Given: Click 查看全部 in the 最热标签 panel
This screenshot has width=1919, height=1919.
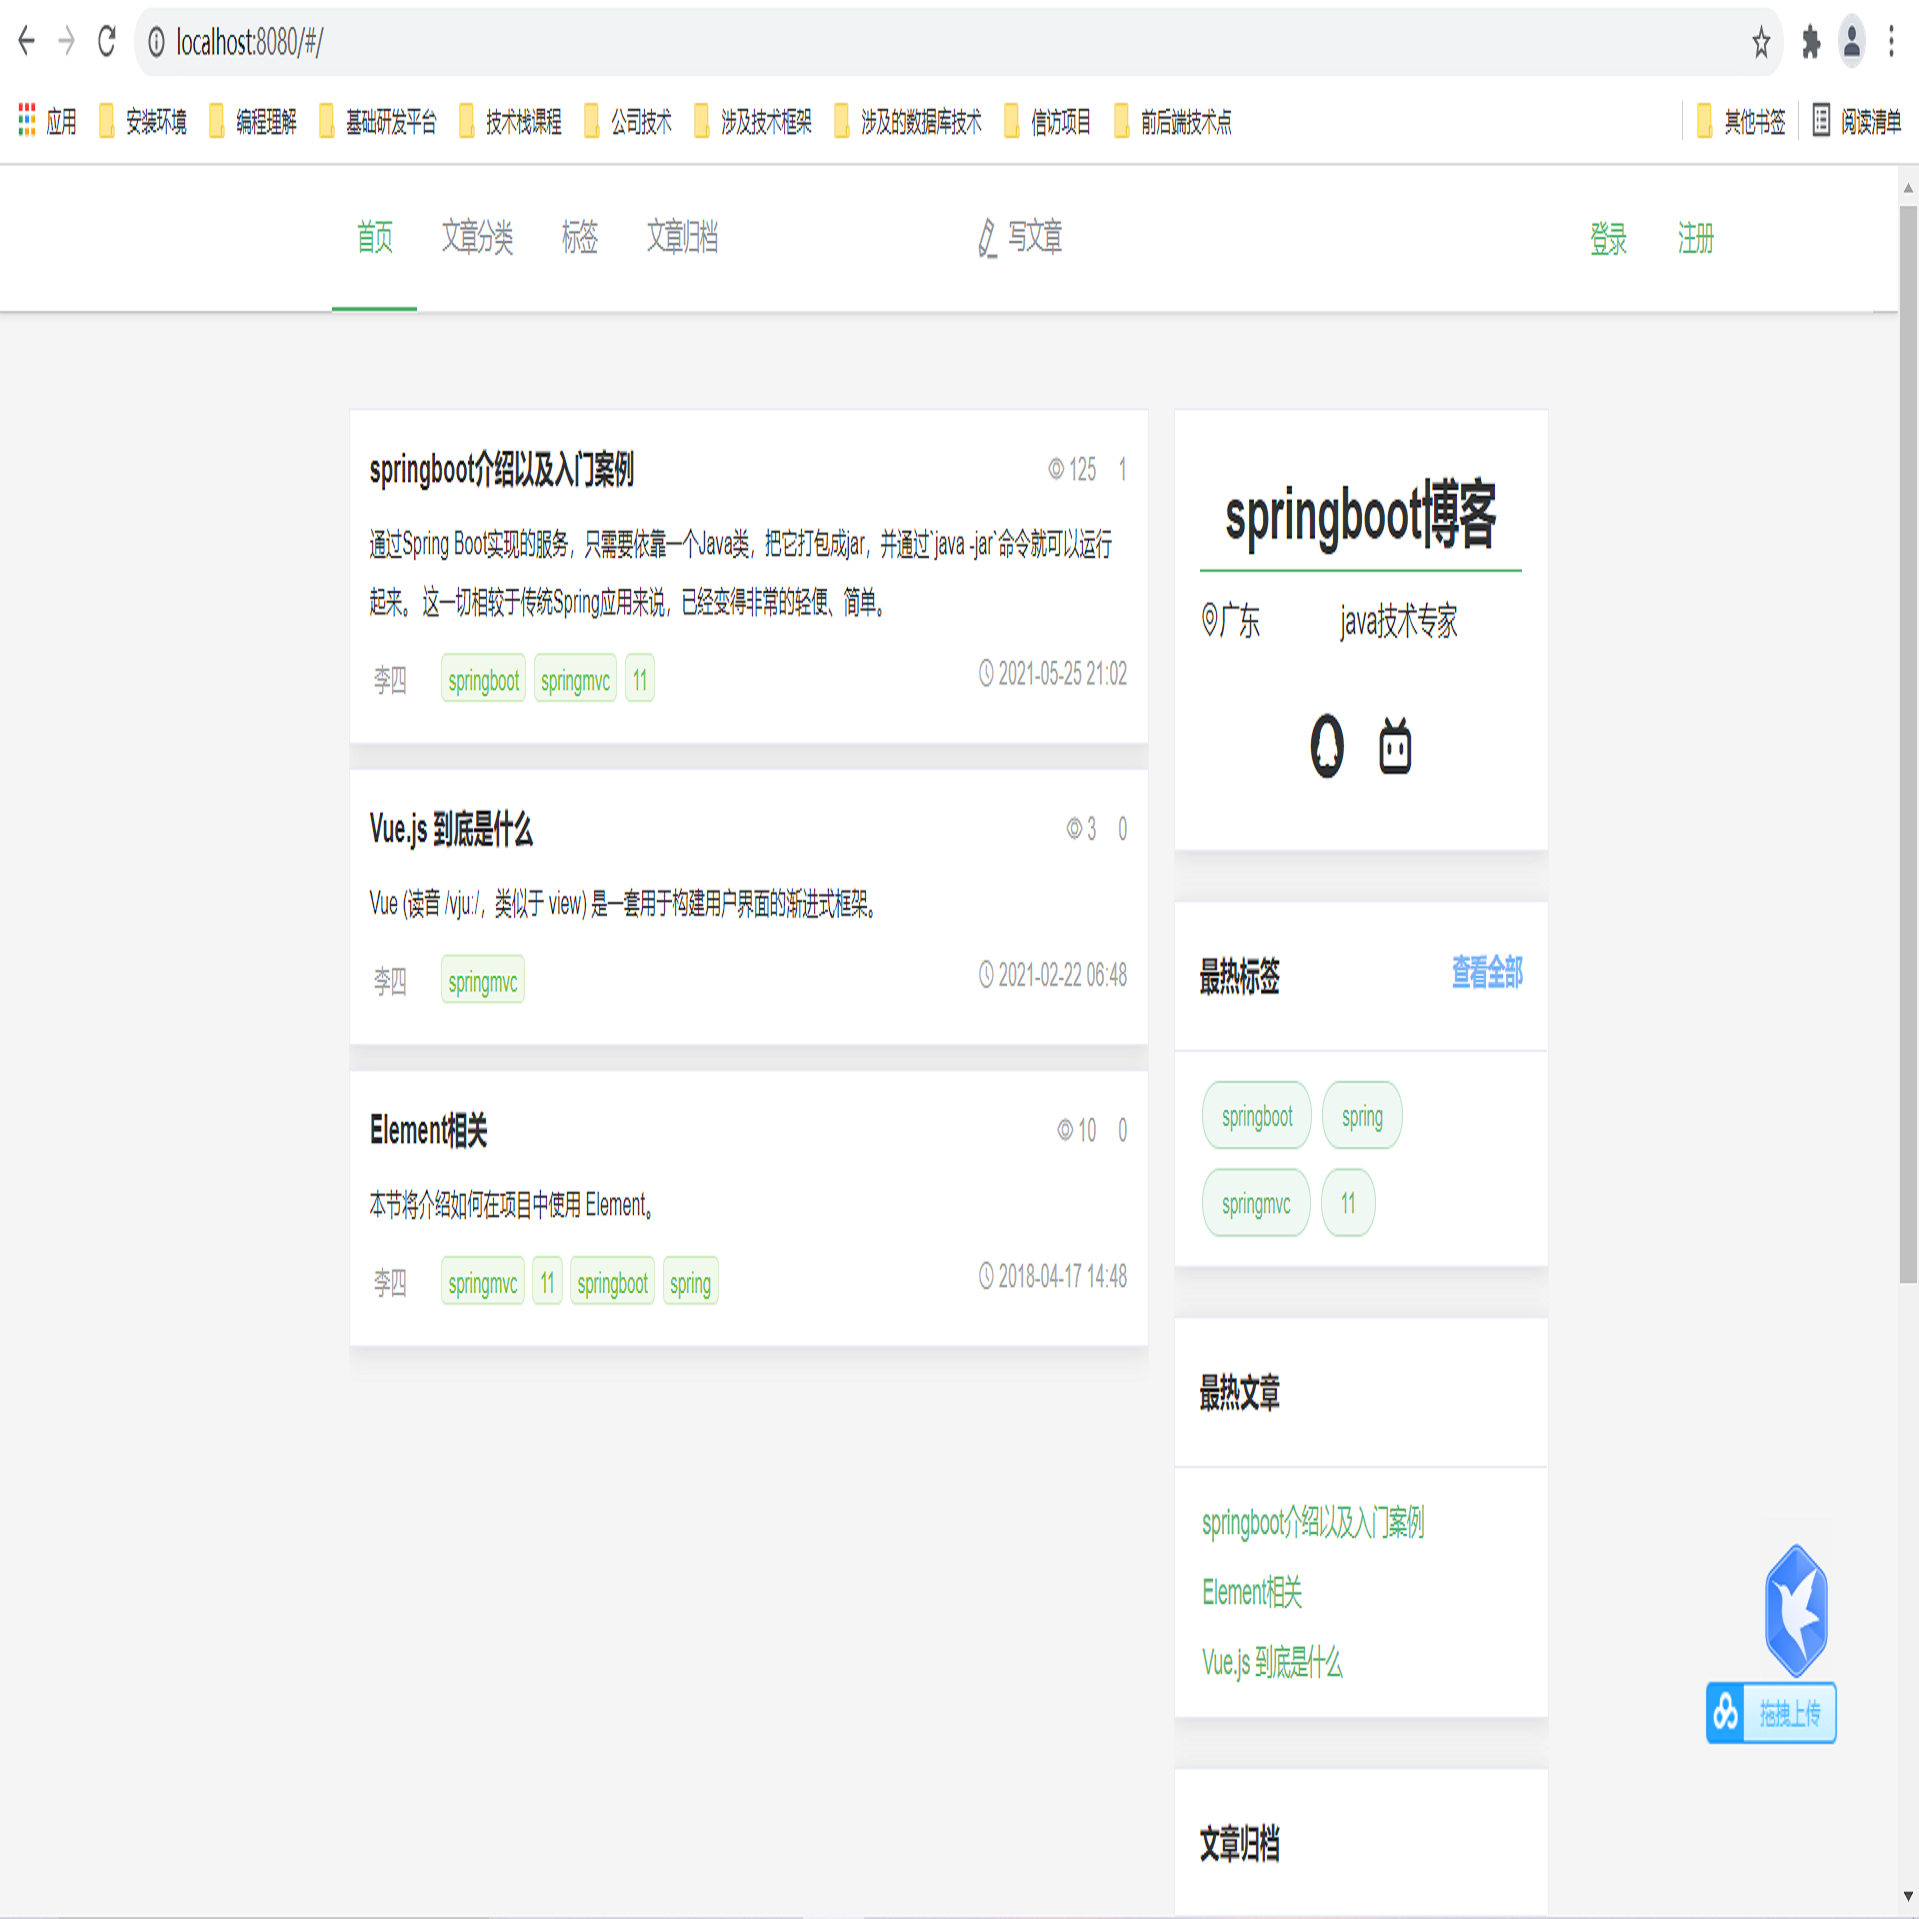Looking at the screenshot, I should (x=1487, y=973).
